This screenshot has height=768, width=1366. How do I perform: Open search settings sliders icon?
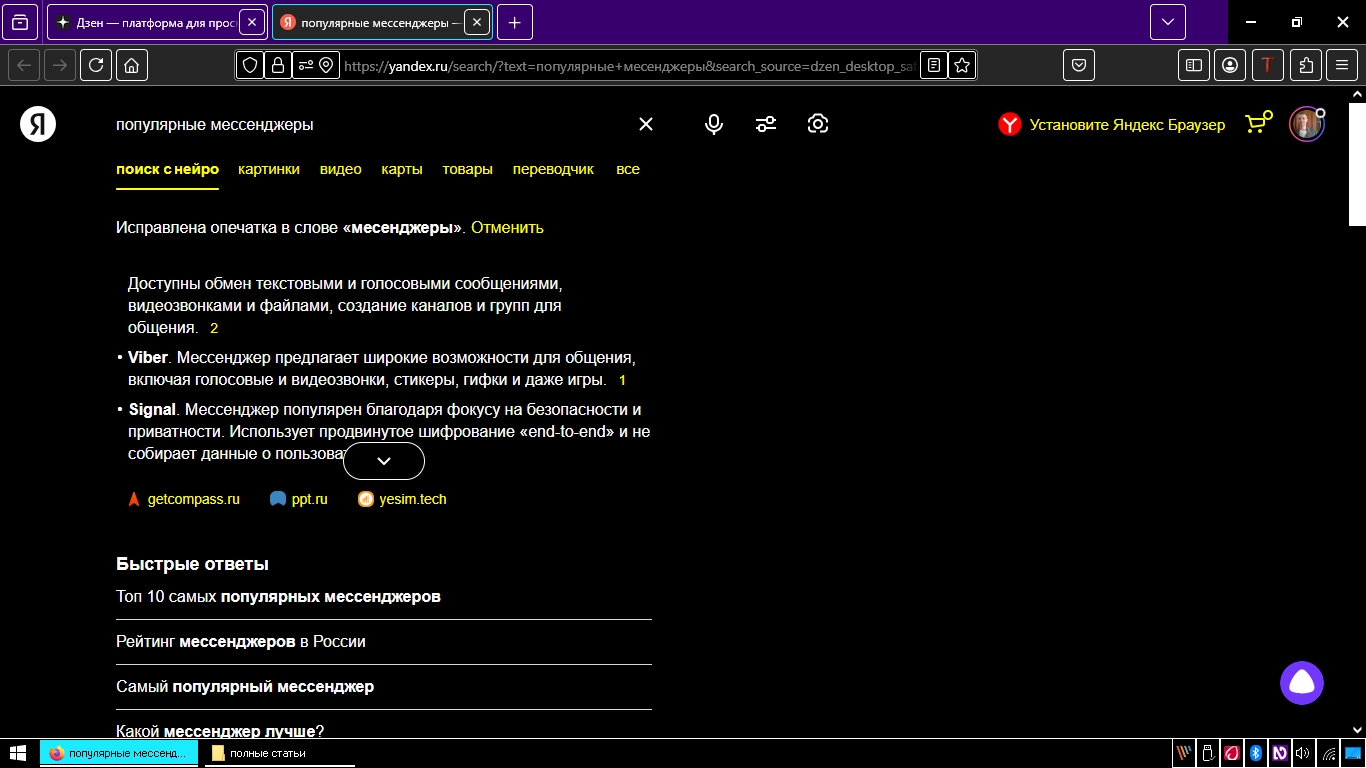(x=766, y=124)
